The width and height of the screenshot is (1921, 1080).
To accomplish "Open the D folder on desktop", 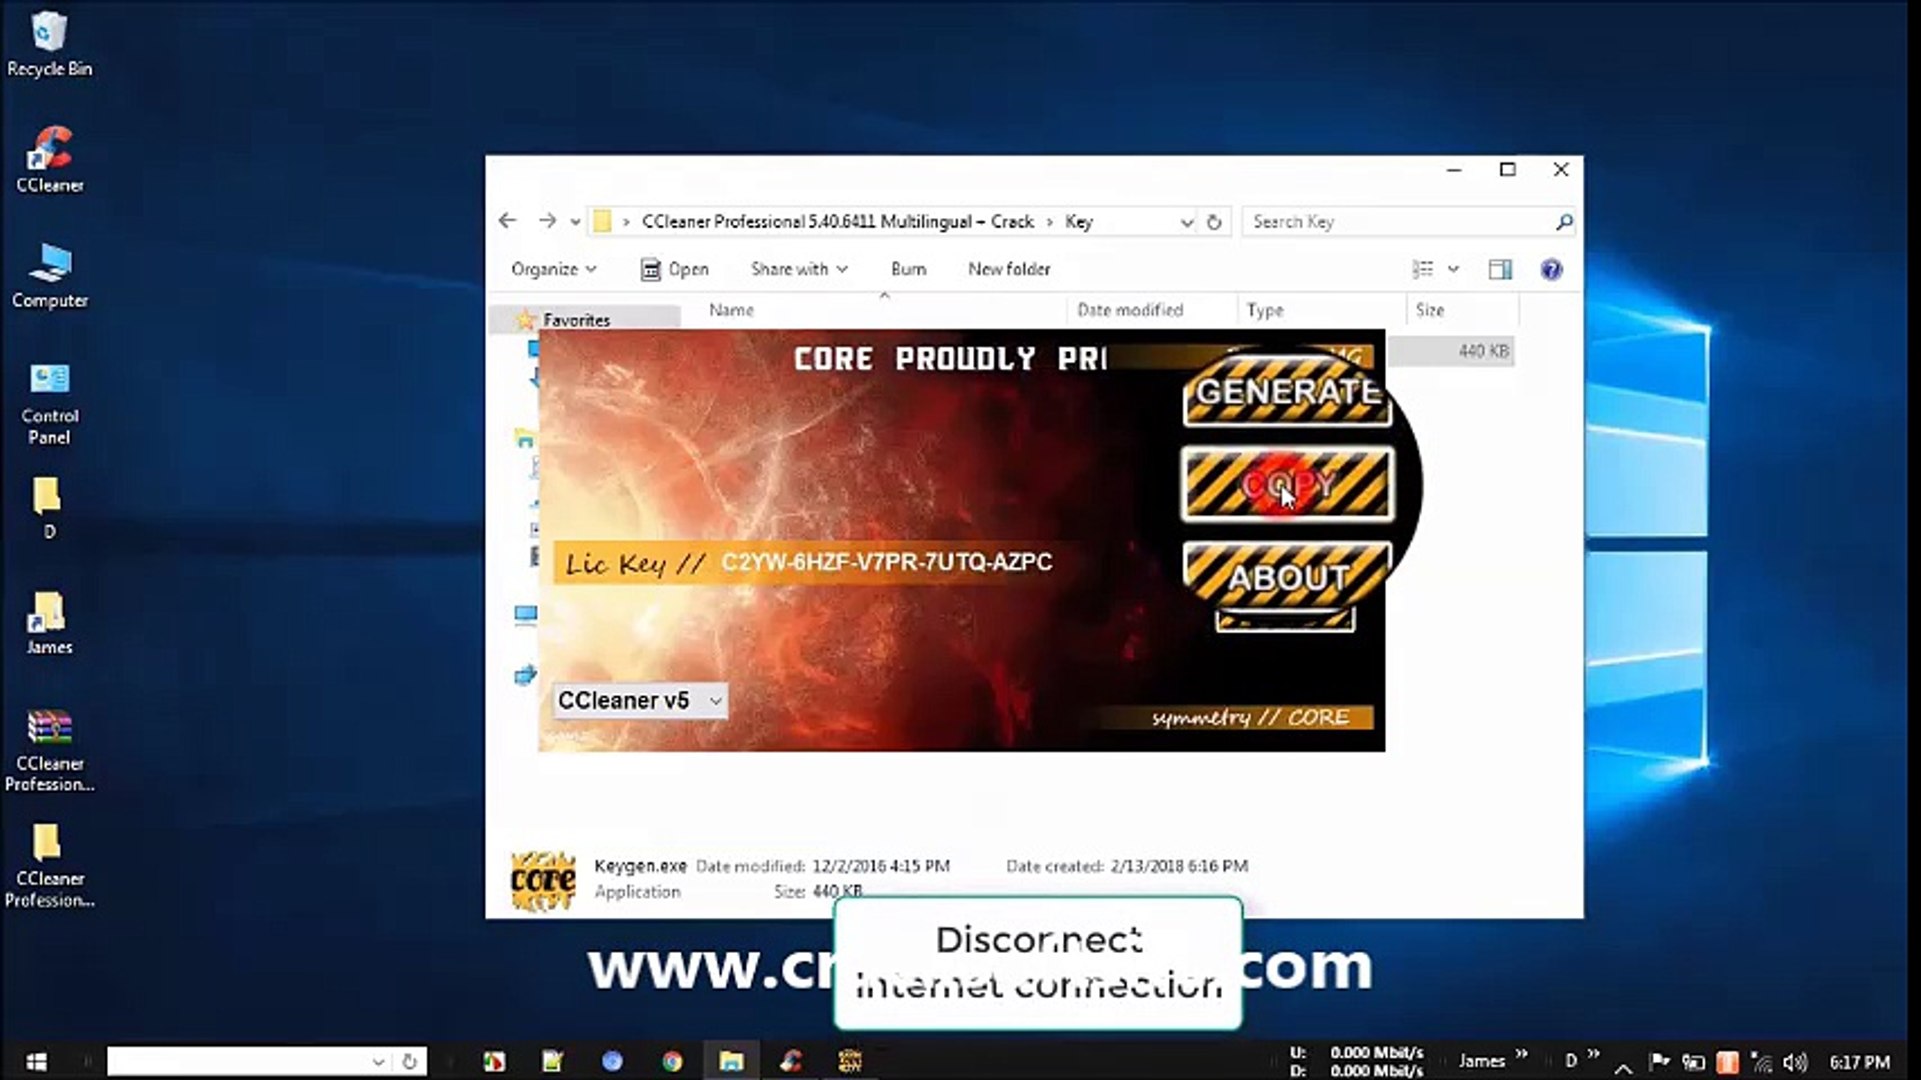I will click(47, 508).
